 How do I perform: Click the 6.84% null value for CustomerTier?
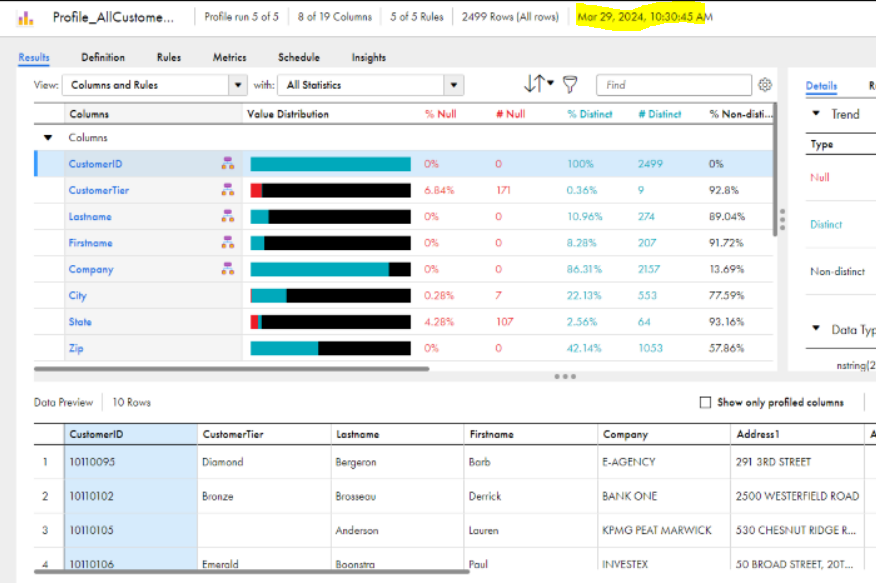click(x=439, y=190)
